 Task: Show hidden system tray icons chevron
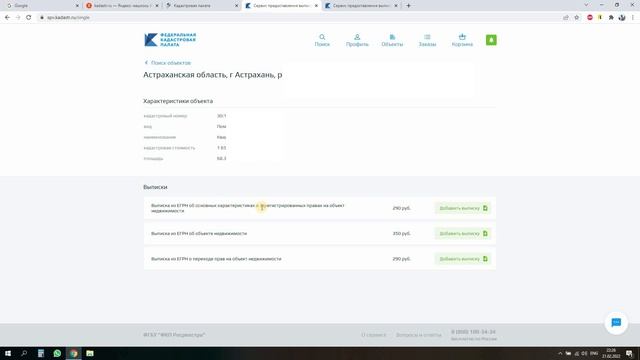(x=560, y=353)
